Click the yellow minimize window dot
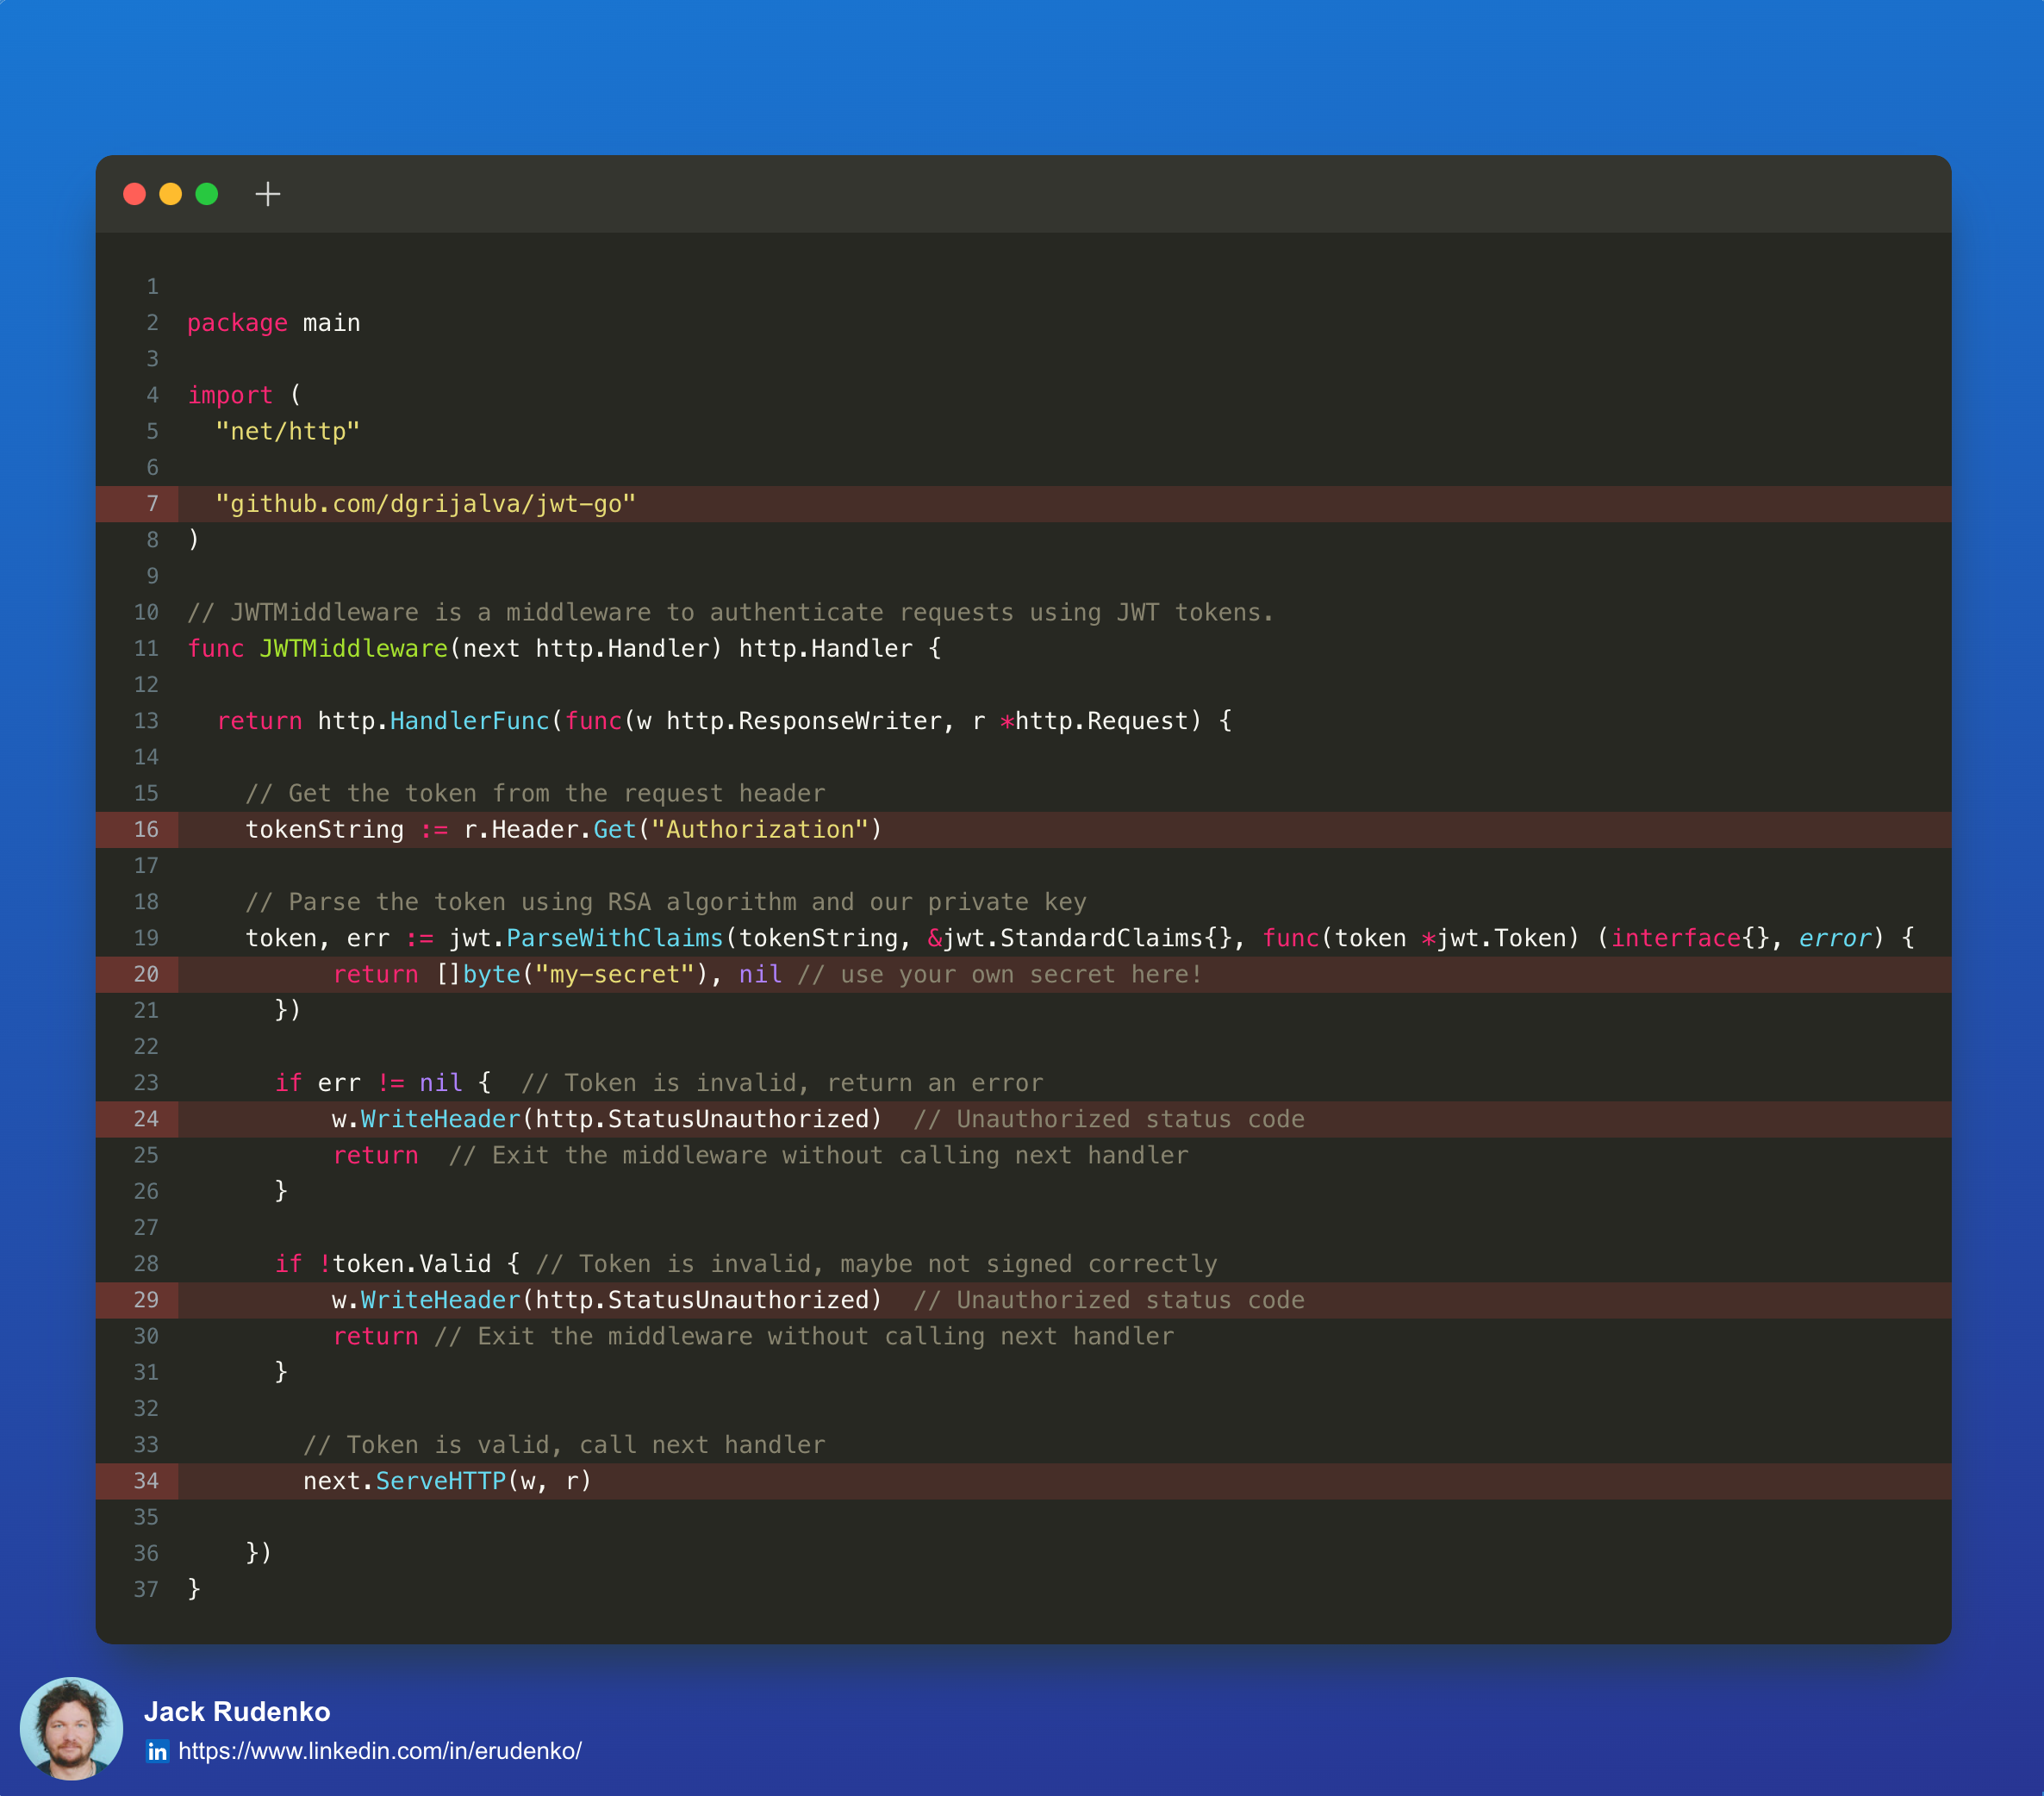2044x1796 pixels. pos(171,194)
